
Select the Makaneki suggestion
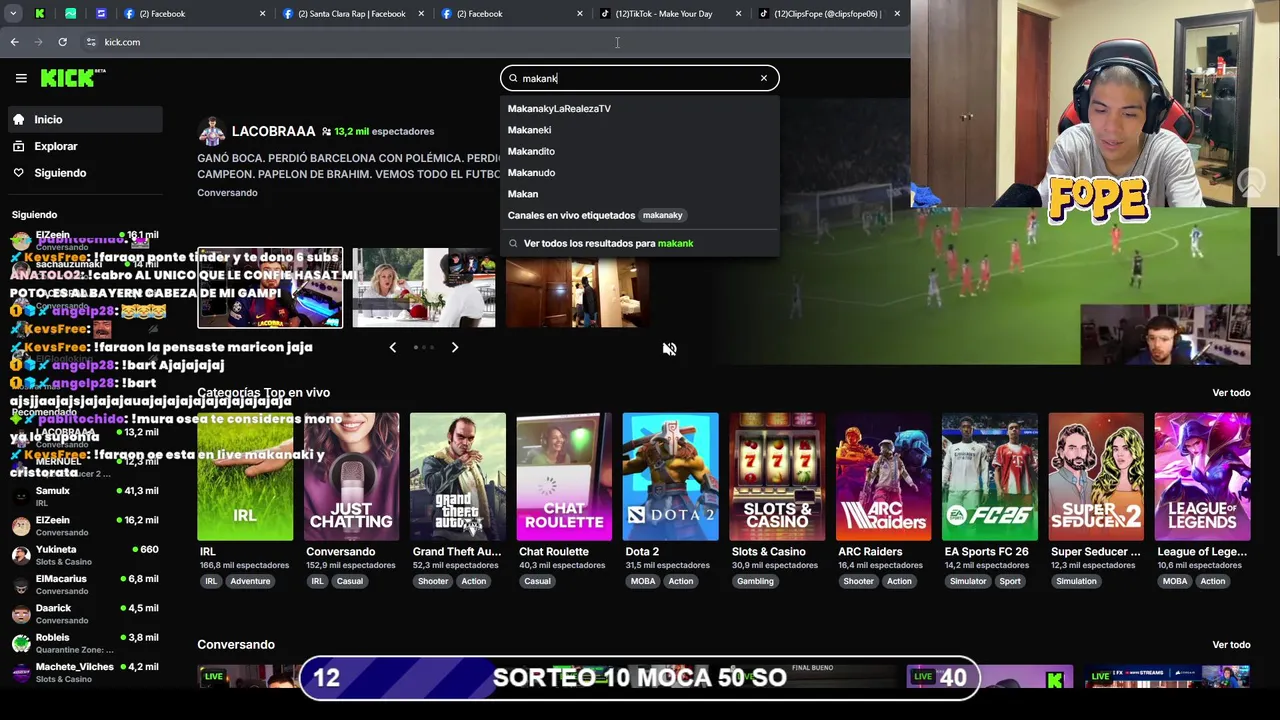point(529,130)
